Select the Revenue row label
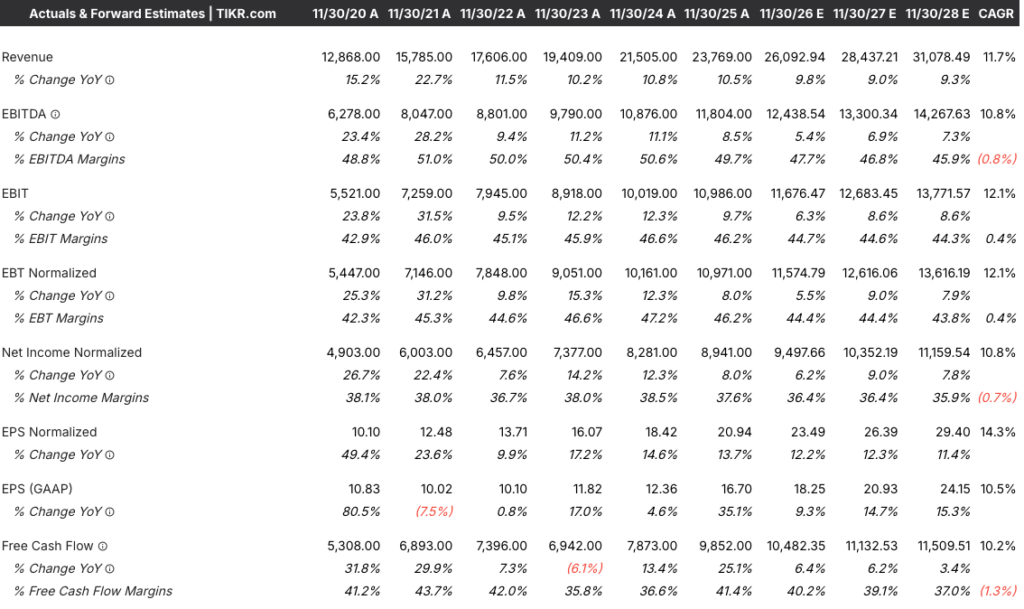 coord(28,57)
